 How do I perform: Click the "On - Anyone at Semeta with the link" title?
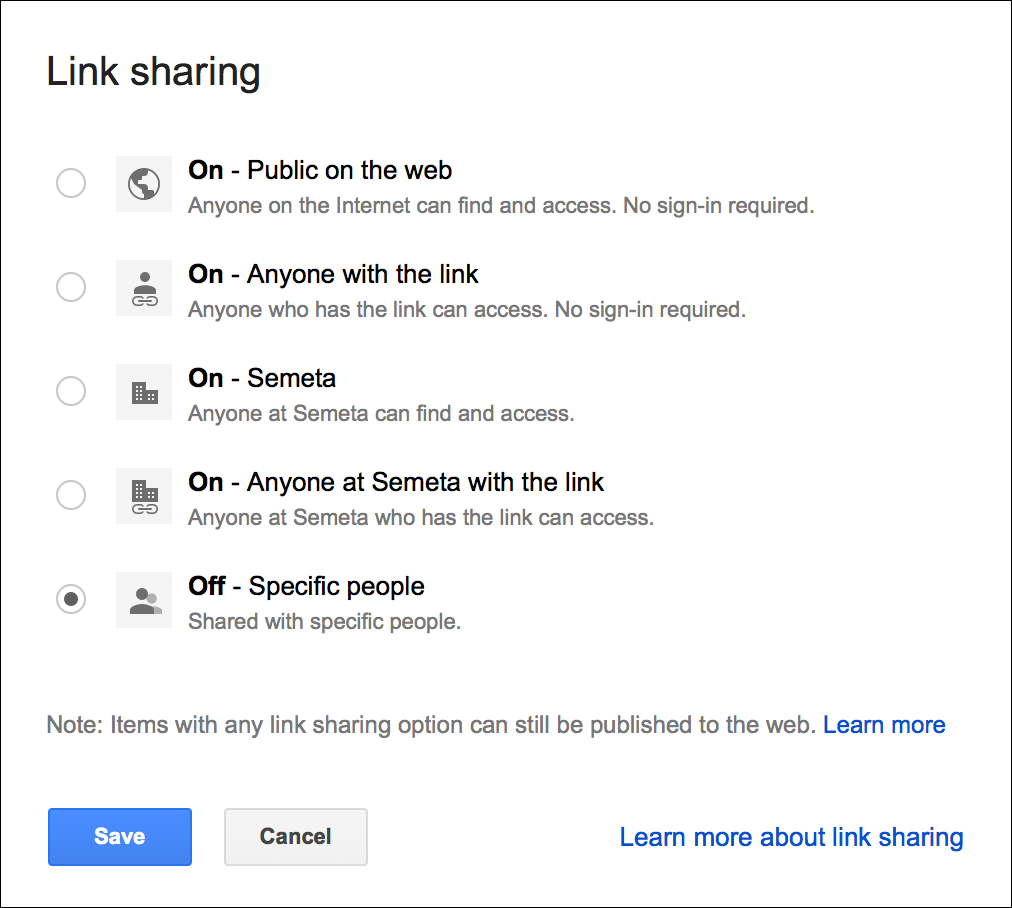point(396,483)
